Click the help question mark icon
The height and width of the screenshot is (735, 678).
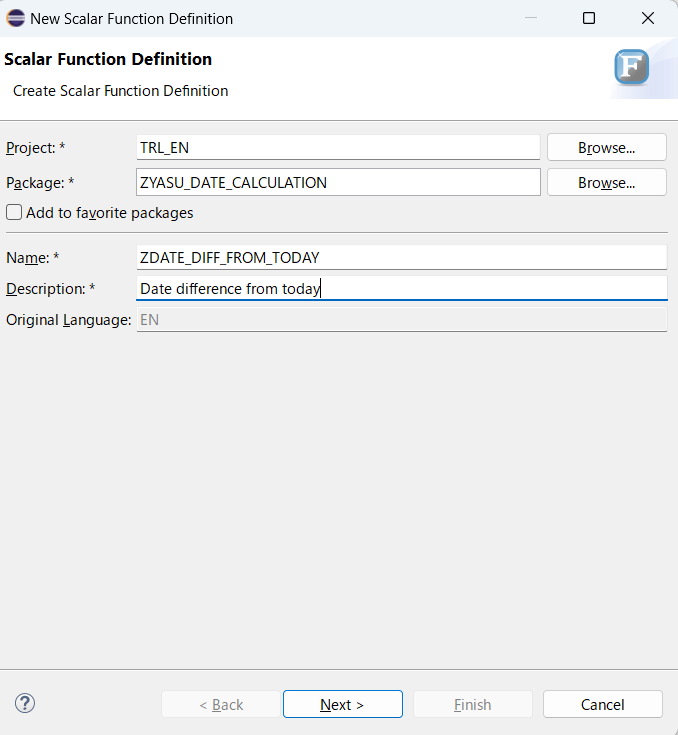pyautogui.click(x=25, y=703)
